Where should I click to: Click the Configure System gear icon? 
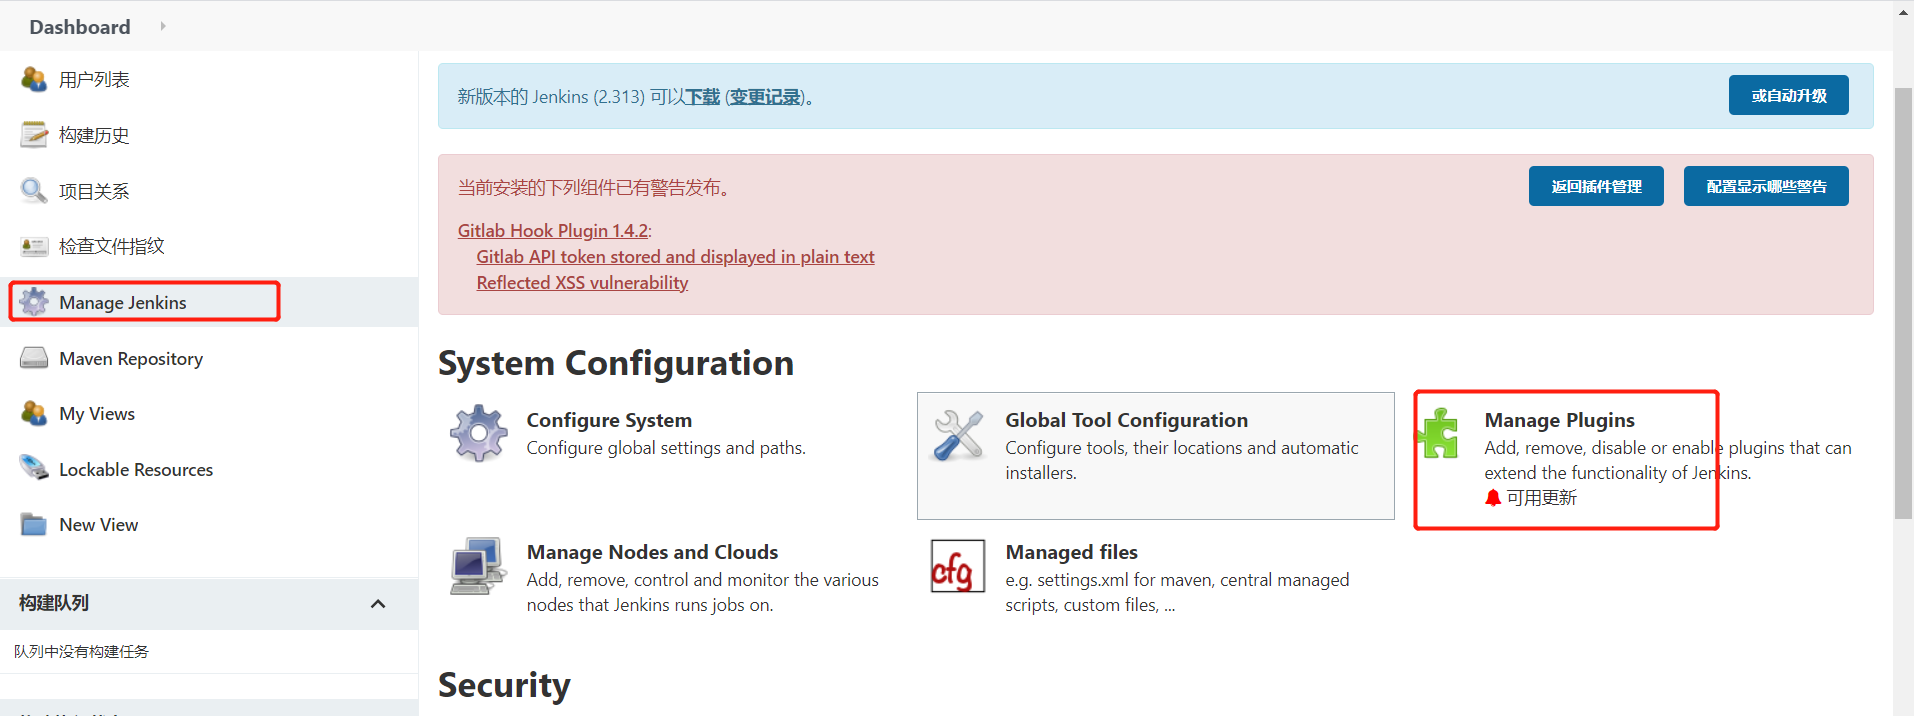click(478, 433)
